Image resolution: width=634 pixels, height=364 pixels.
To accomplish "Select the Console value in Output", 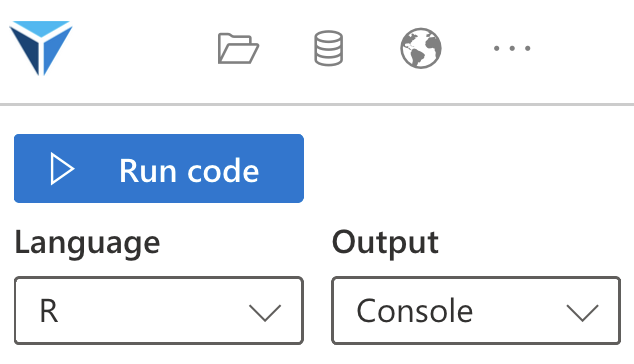I will coord(414,311).
